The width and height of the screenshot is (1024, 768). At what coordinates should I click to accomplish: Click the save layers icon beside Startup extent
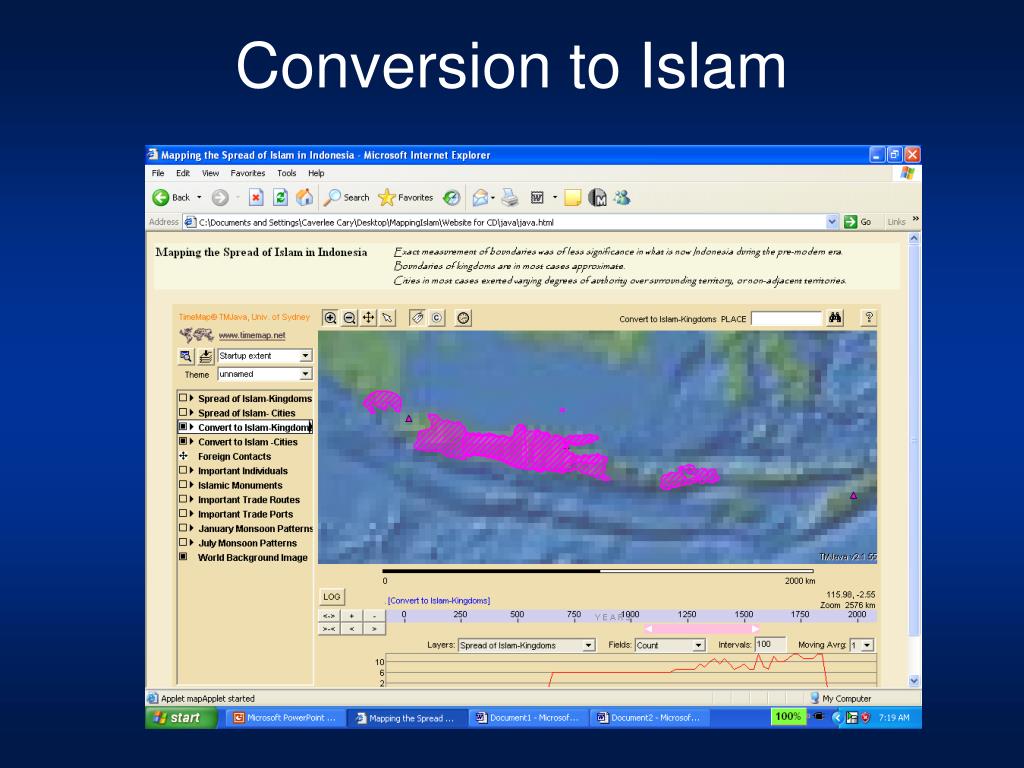click(206, 356)
